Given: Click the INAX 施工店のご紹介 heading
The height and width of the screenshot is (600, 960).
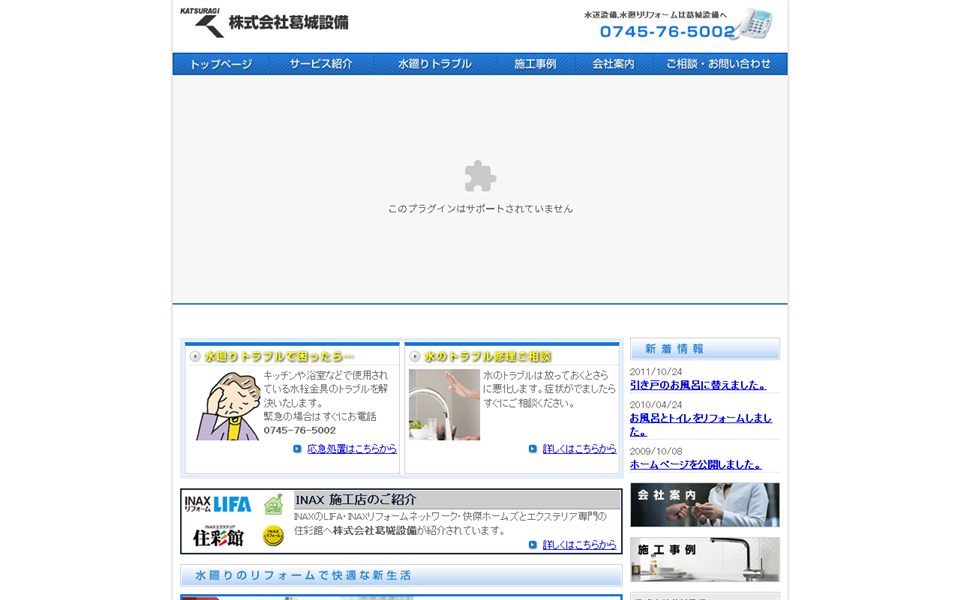Looking at the screenshot, I should point(356,500).
